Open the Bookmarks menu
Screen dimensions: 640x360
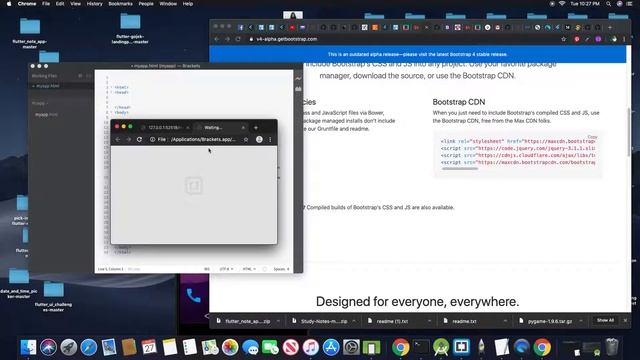click(x=120, y=4)
